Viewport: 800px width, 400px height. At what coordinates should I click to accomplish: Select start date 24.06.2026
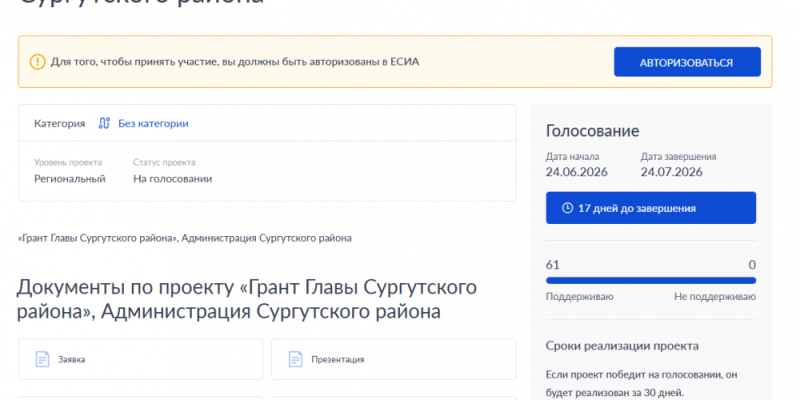pyautogui.click(x=577, y=172)
